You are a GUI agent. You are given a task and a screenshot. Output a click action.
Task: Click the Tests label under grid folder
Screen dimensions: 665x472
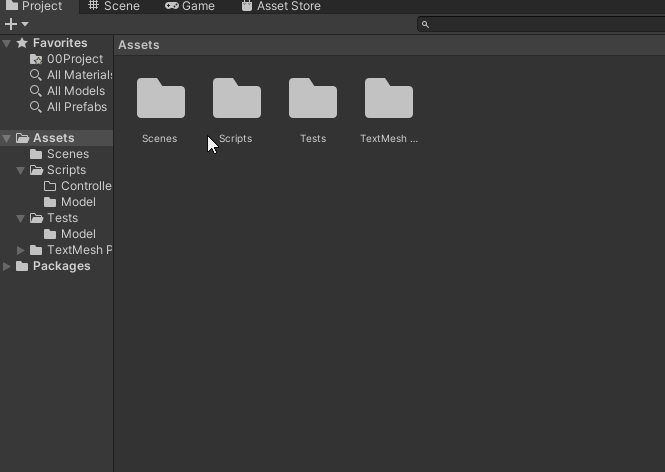[x=313, y=139]
